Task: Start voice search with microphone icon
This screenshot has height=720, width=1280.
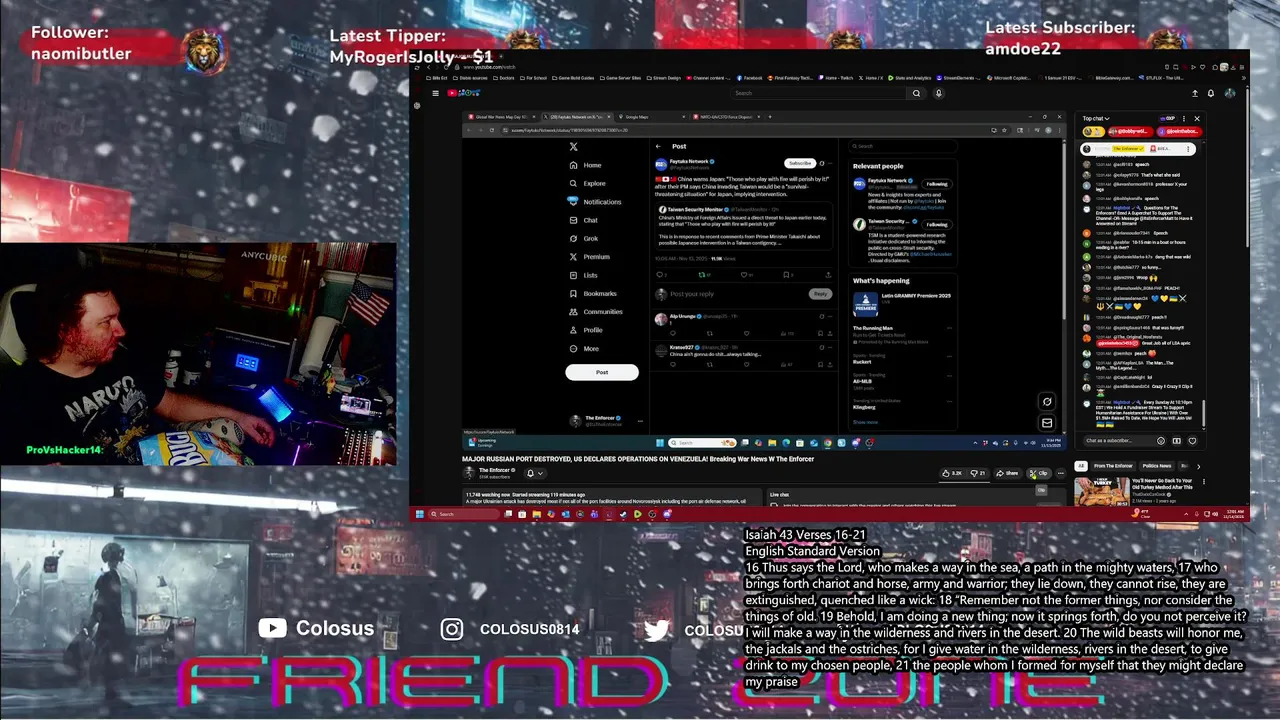Action: (938, 93)
